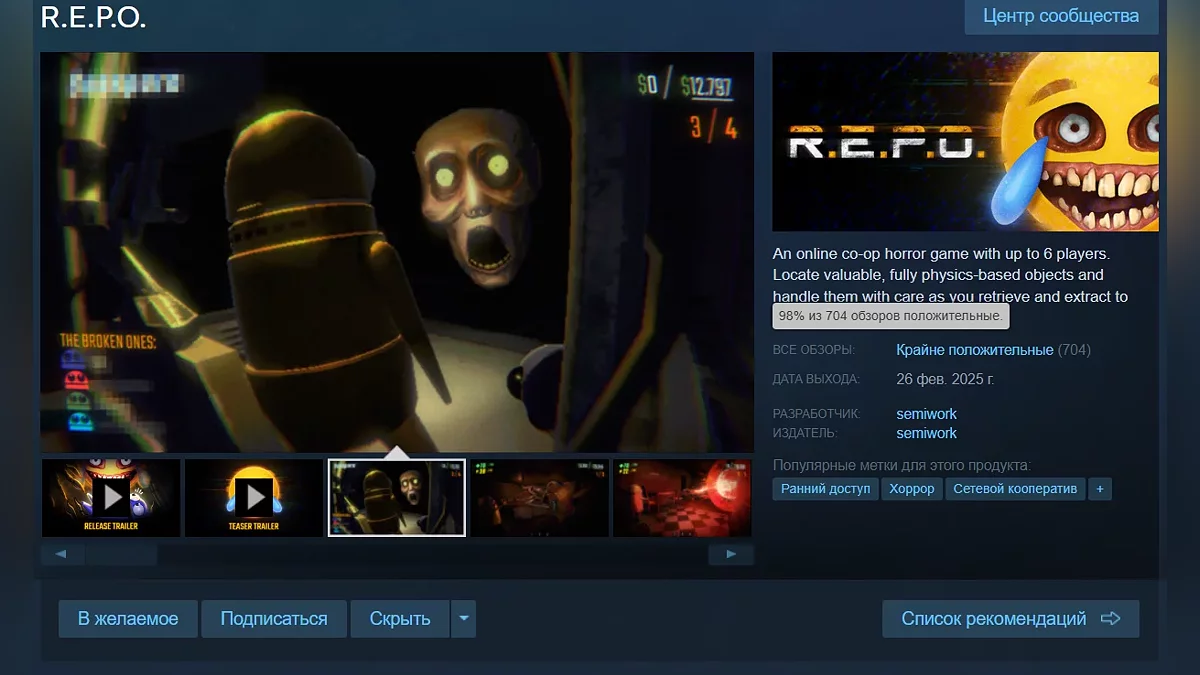Image resolution: width=1200 pixels, height=675 pixels.
Task: Click the Центр сообщества button
Action: coord(1060,16)
